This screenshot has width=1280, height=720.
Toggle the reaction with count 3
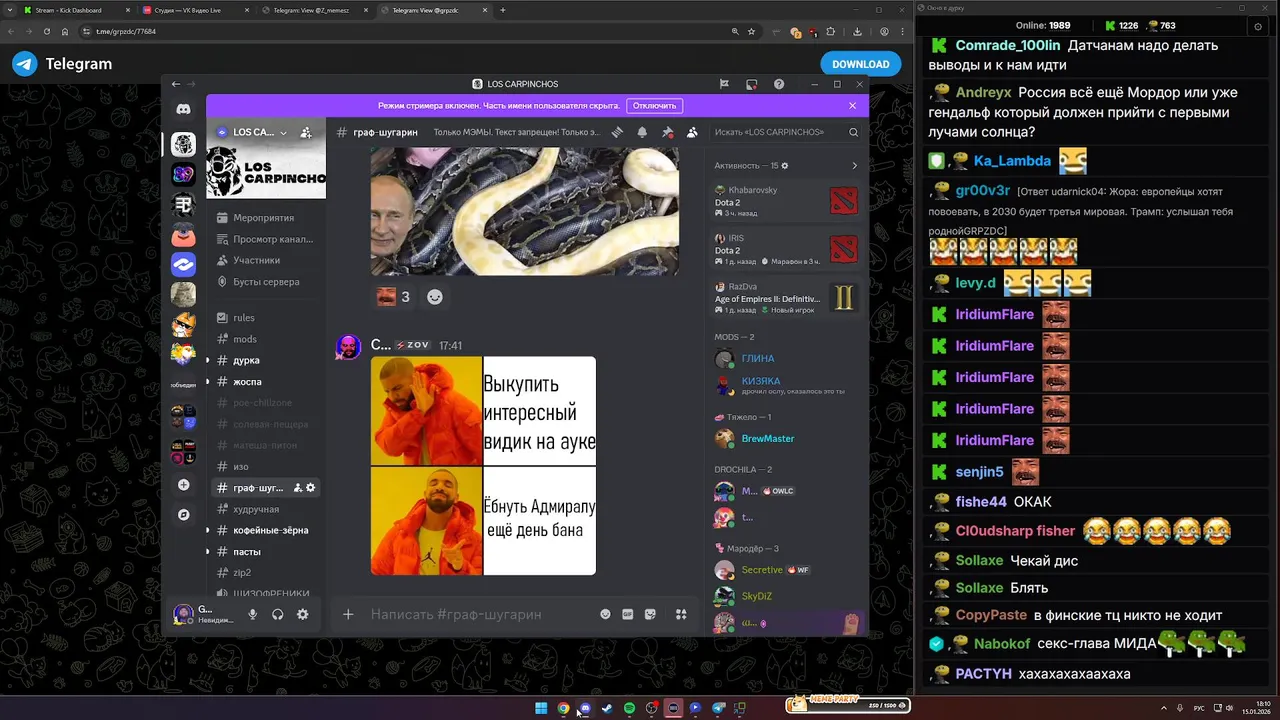tap(394, 296)
